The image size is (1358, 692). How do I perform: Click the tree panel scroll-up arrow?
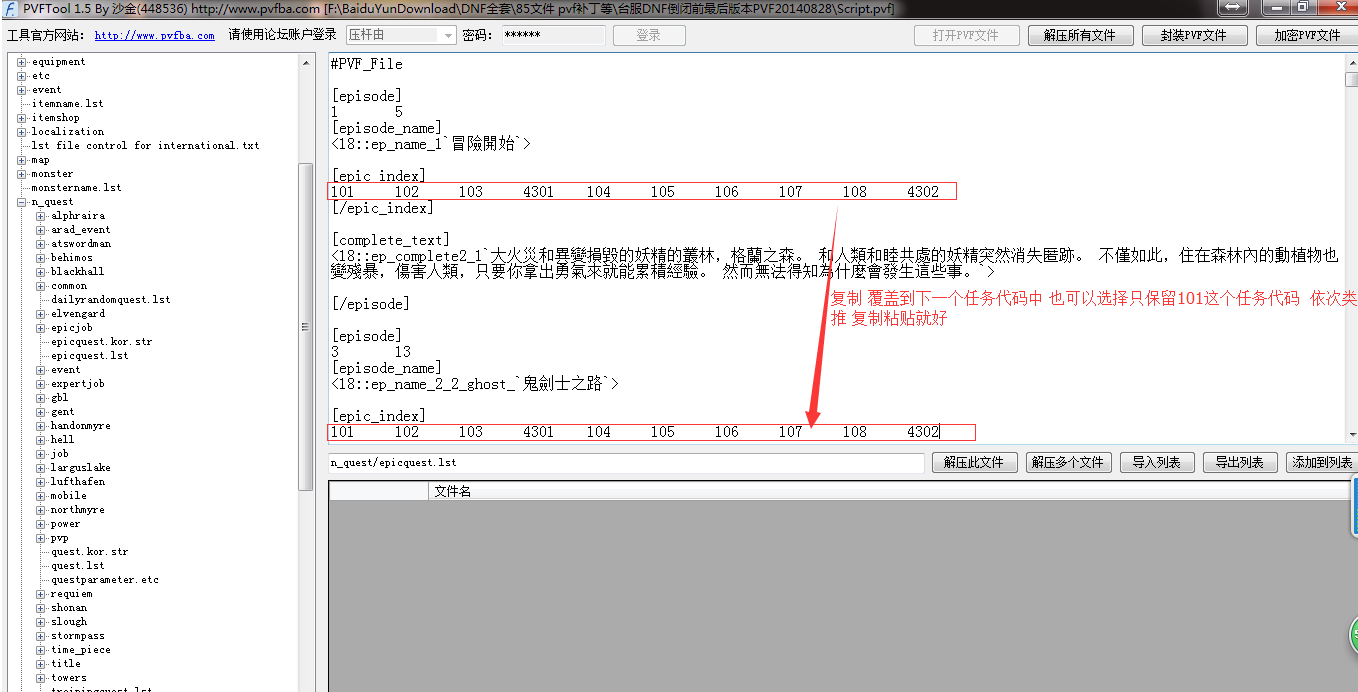pyautogui.click(x=306, y=62)
